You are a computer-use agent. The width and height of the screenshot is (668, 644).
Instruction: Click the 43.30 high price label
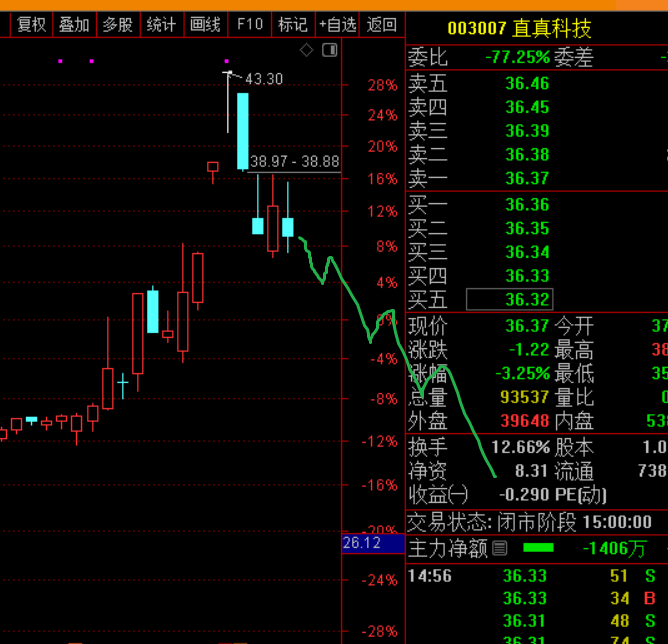[264, 79]
